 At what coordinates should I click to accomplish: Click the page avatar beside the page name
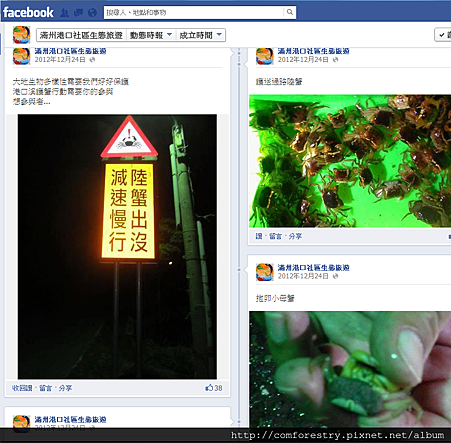coord(21,35)
